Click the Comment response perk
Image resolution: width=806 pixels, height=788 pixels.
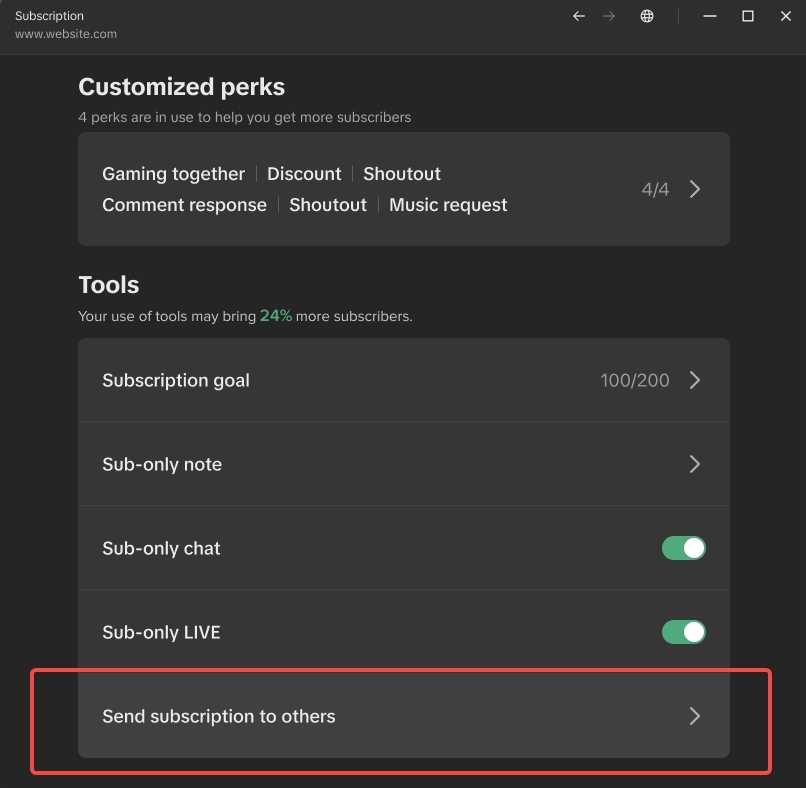click(184, 205)
